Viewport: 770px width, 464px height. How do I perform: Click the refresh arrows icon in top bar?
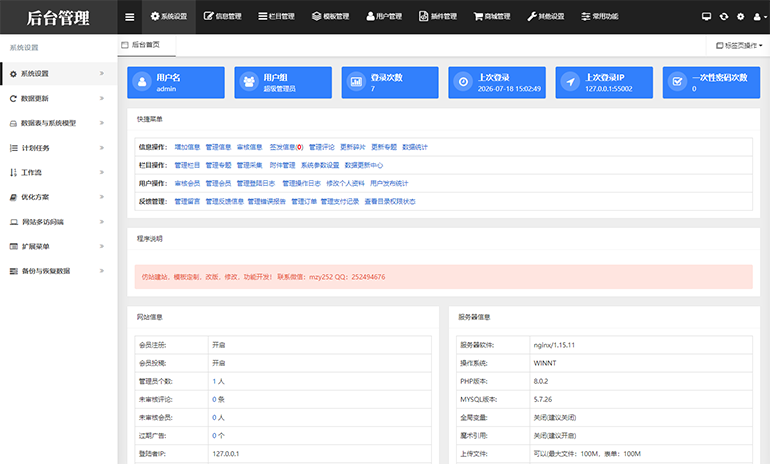click(724, 17)
